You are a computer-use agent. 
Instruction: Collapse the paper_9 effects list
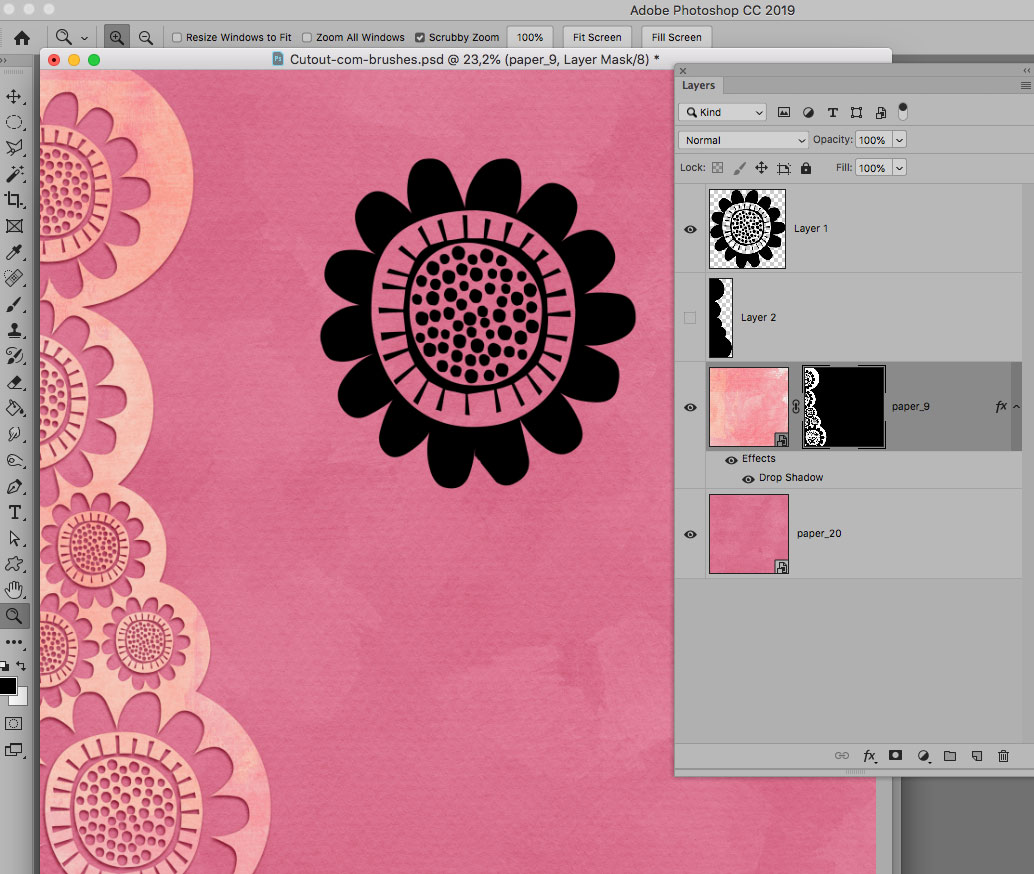tap(1016, 406)
